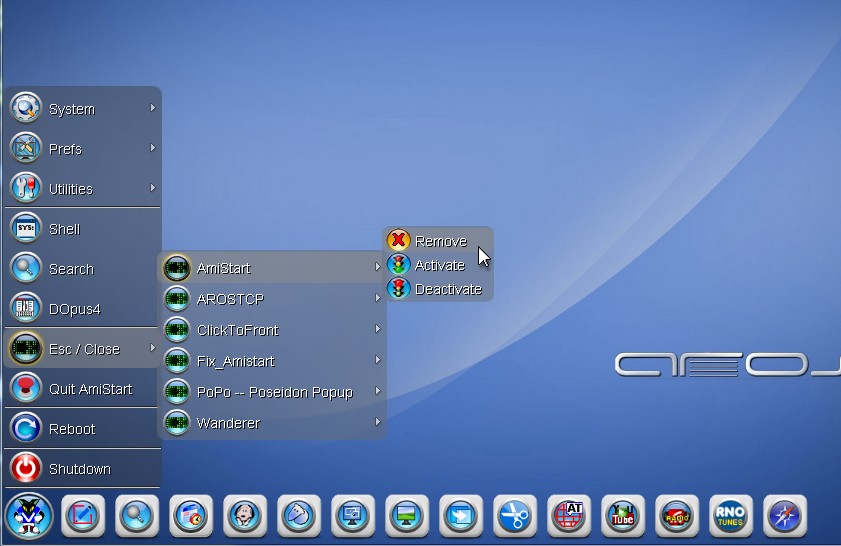
Task: Click the red X Remove icon
Action: [x=399, y=240]
